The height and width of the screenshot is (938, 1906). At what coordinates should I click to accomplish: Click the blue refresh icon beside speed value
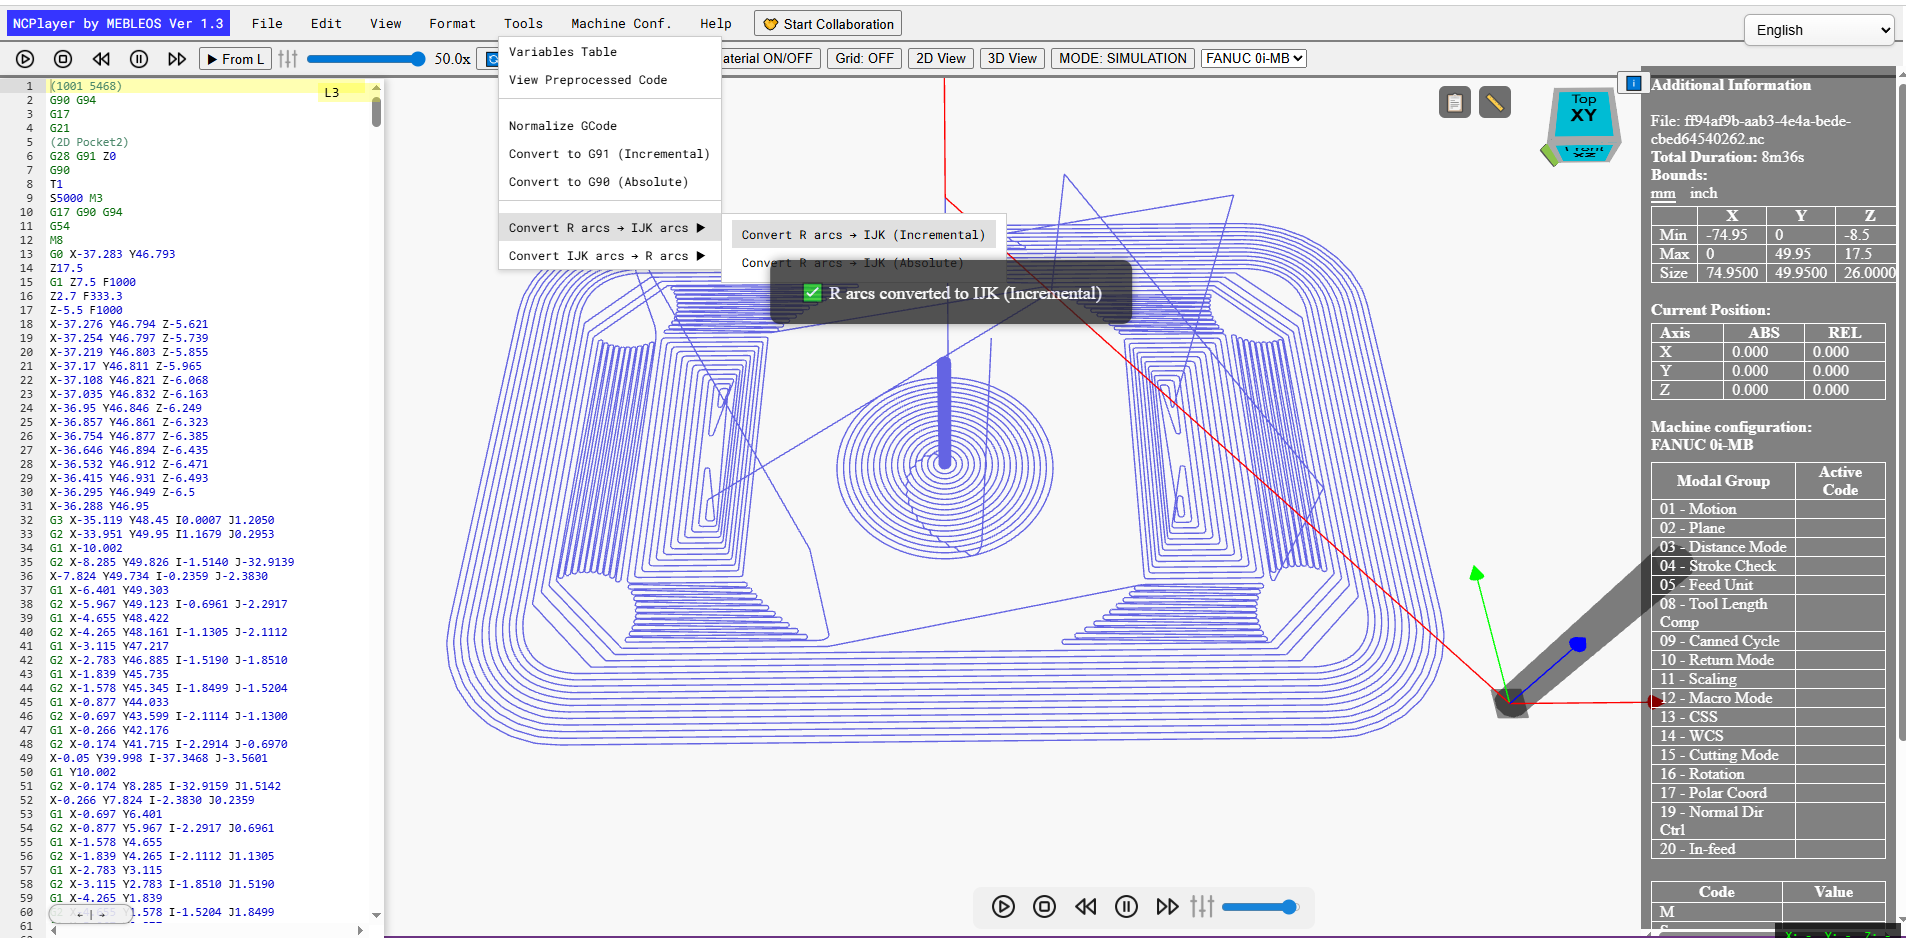pyautogui.click(x=492, y=59)
